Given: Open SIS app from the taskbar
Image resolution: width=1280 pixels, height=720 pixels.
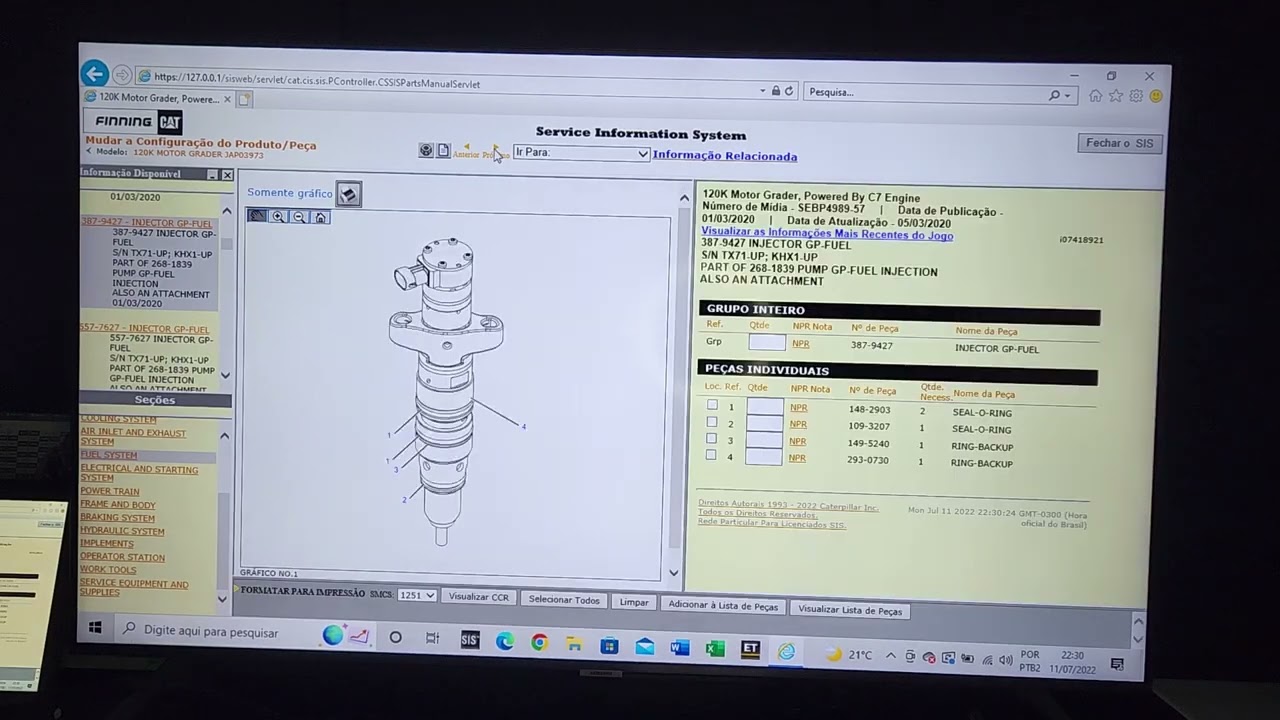Looking at the screenshot, I should click(x=470, y=640).
